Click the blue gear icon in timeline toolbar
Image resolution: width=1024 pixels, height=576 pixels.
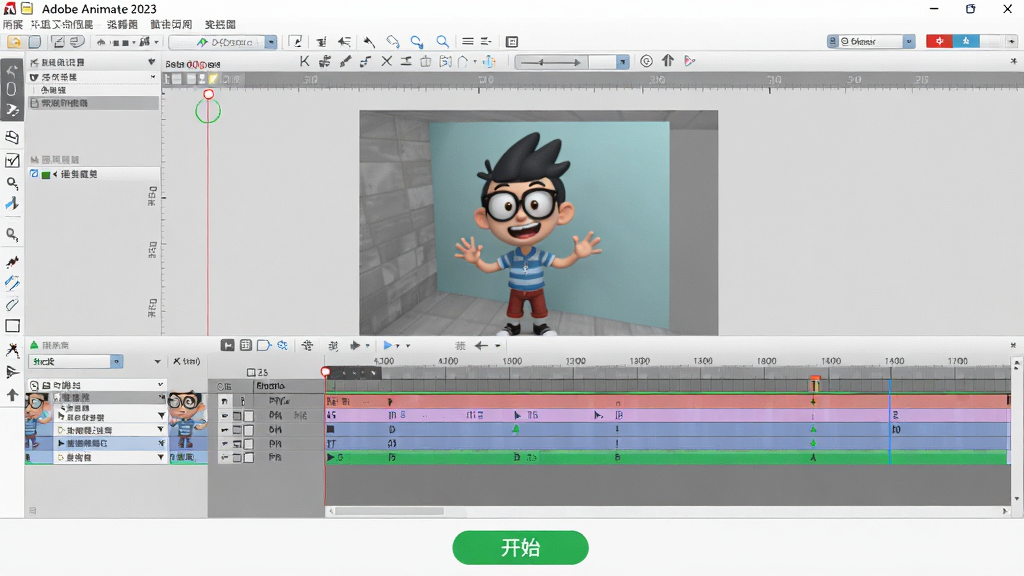[282, 345]
